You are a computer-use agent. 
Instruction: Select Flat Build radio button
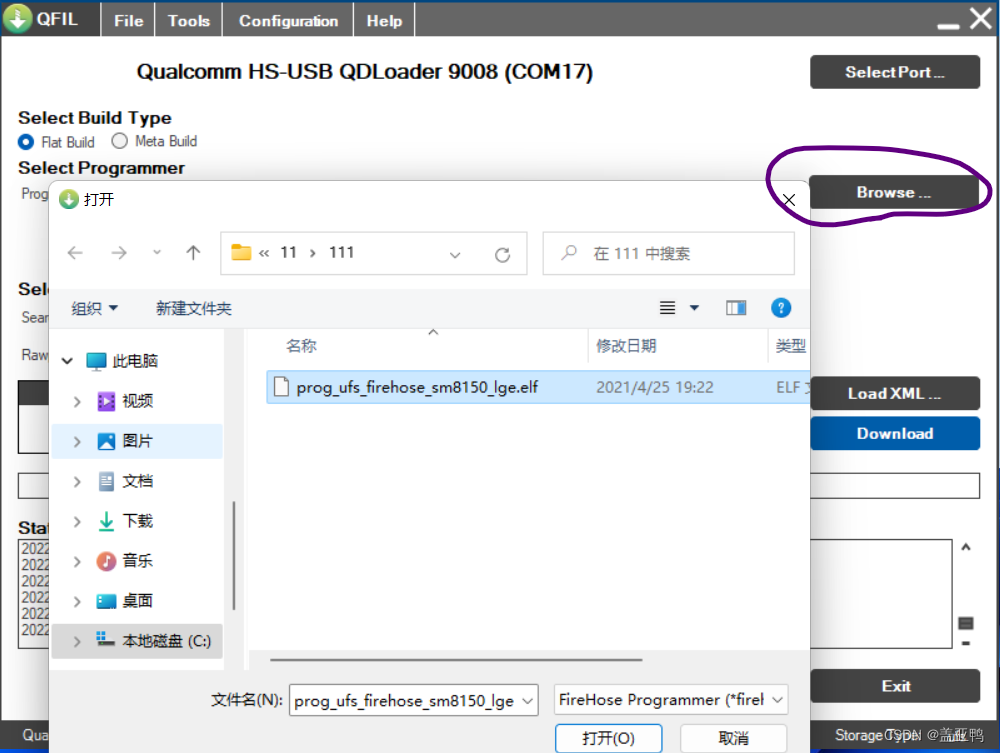(x=26, y=142)
